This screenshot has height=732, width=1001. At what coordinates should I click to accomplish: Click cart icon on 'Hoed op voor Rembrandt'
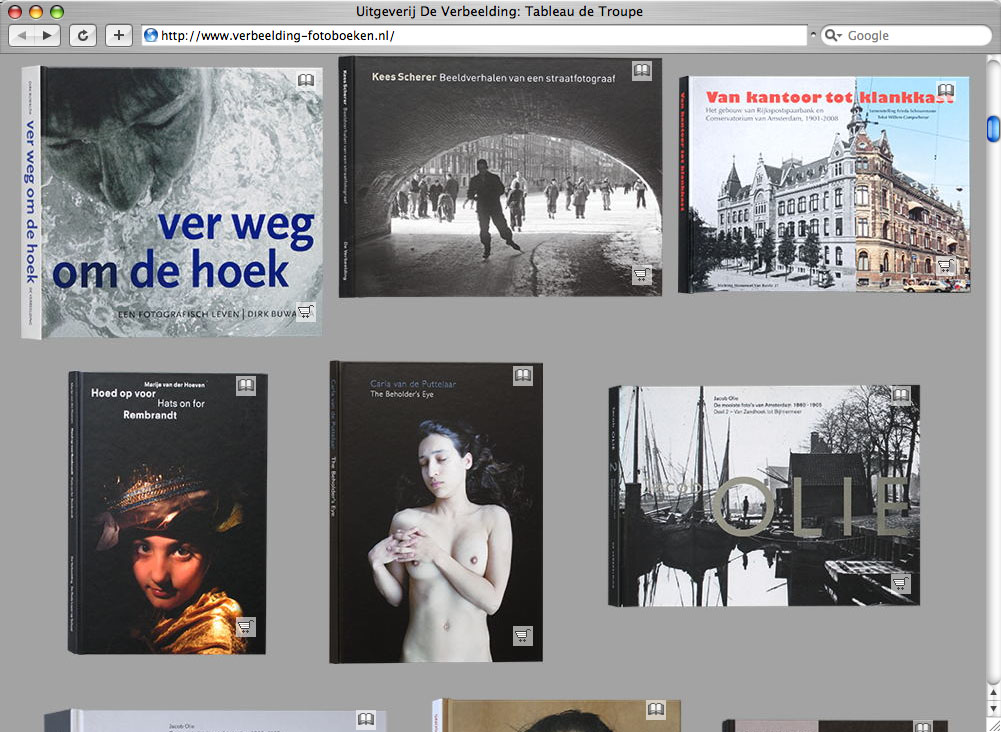[x=245, y=627]
